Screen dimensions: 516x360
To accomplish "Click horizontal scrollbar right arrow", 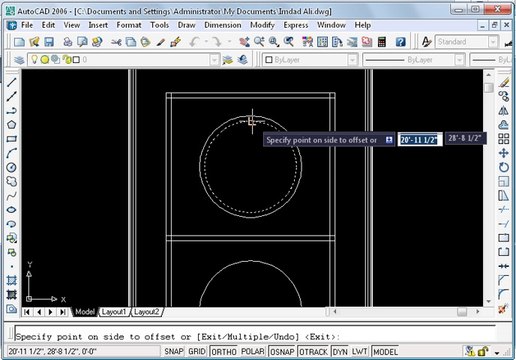I will pos(478,312).
